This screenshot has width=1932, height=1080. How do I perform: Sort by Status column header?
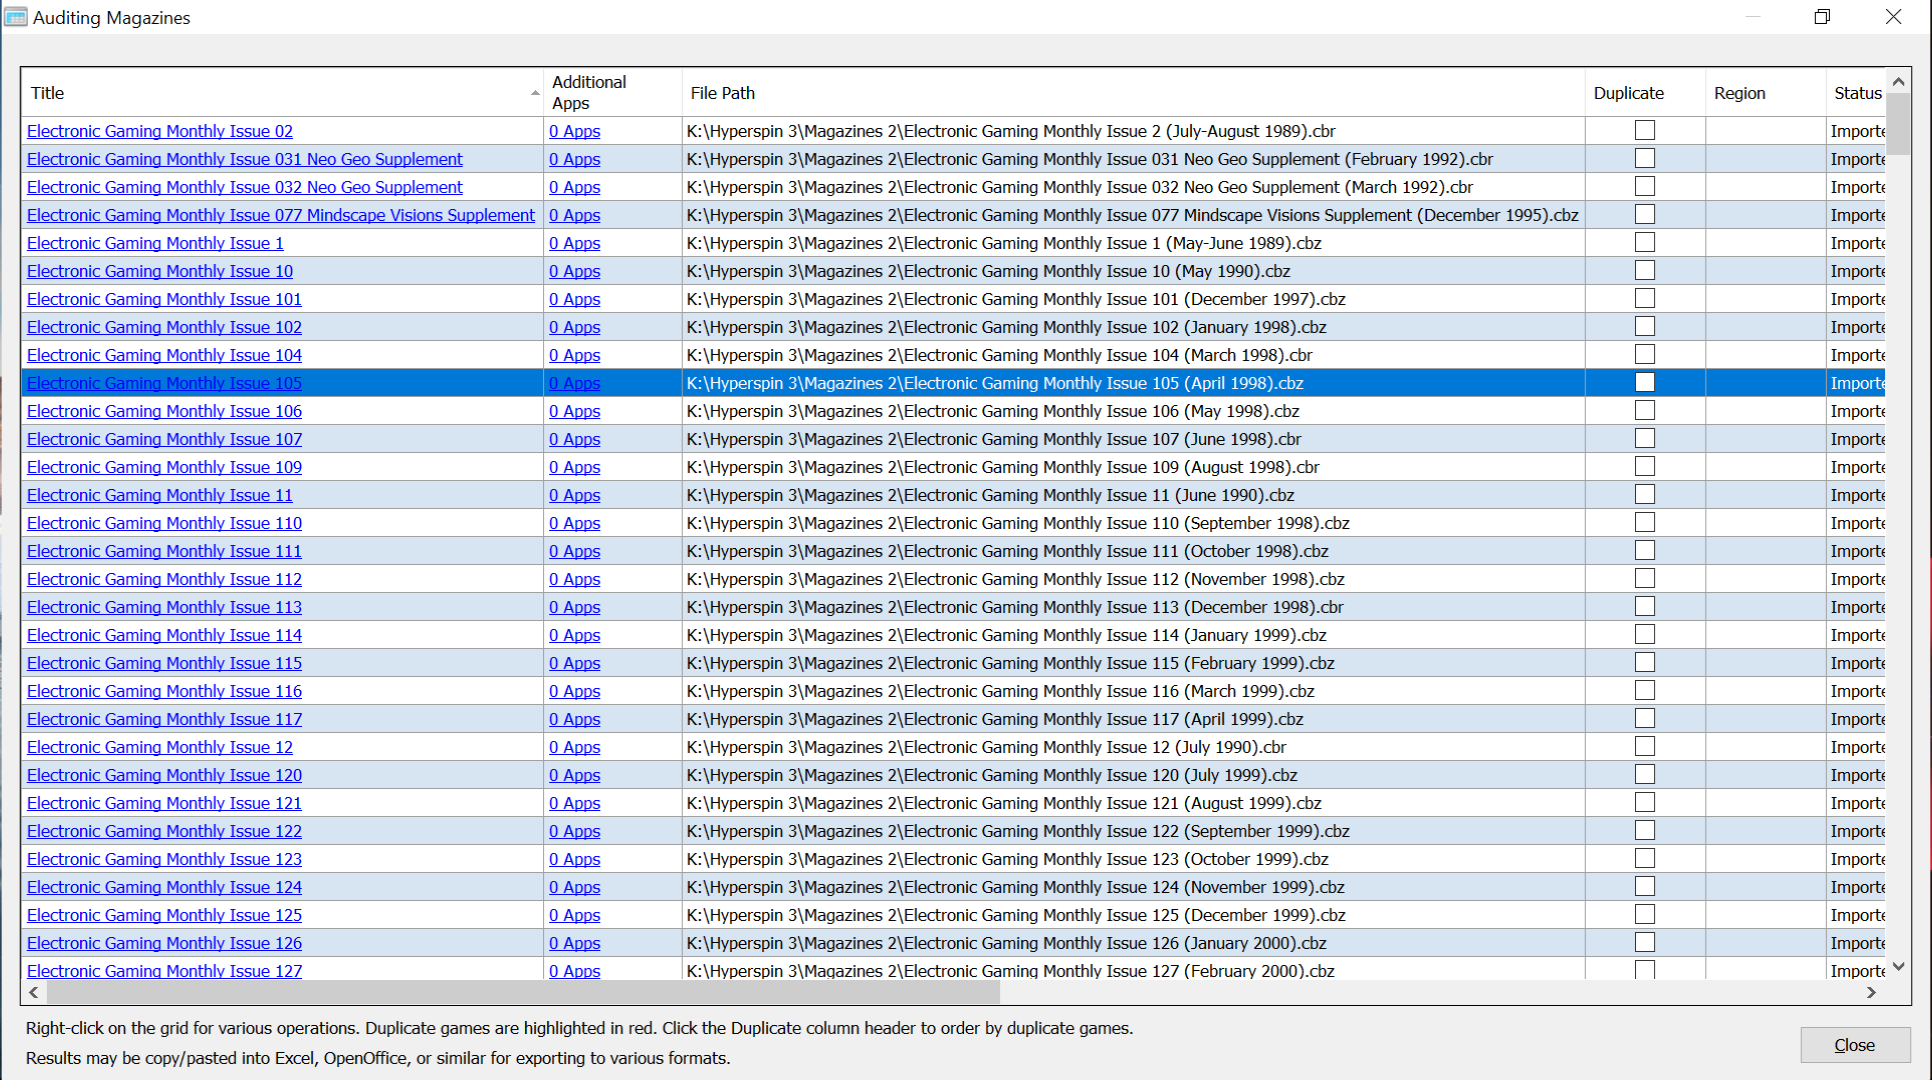pos(1856,93)
